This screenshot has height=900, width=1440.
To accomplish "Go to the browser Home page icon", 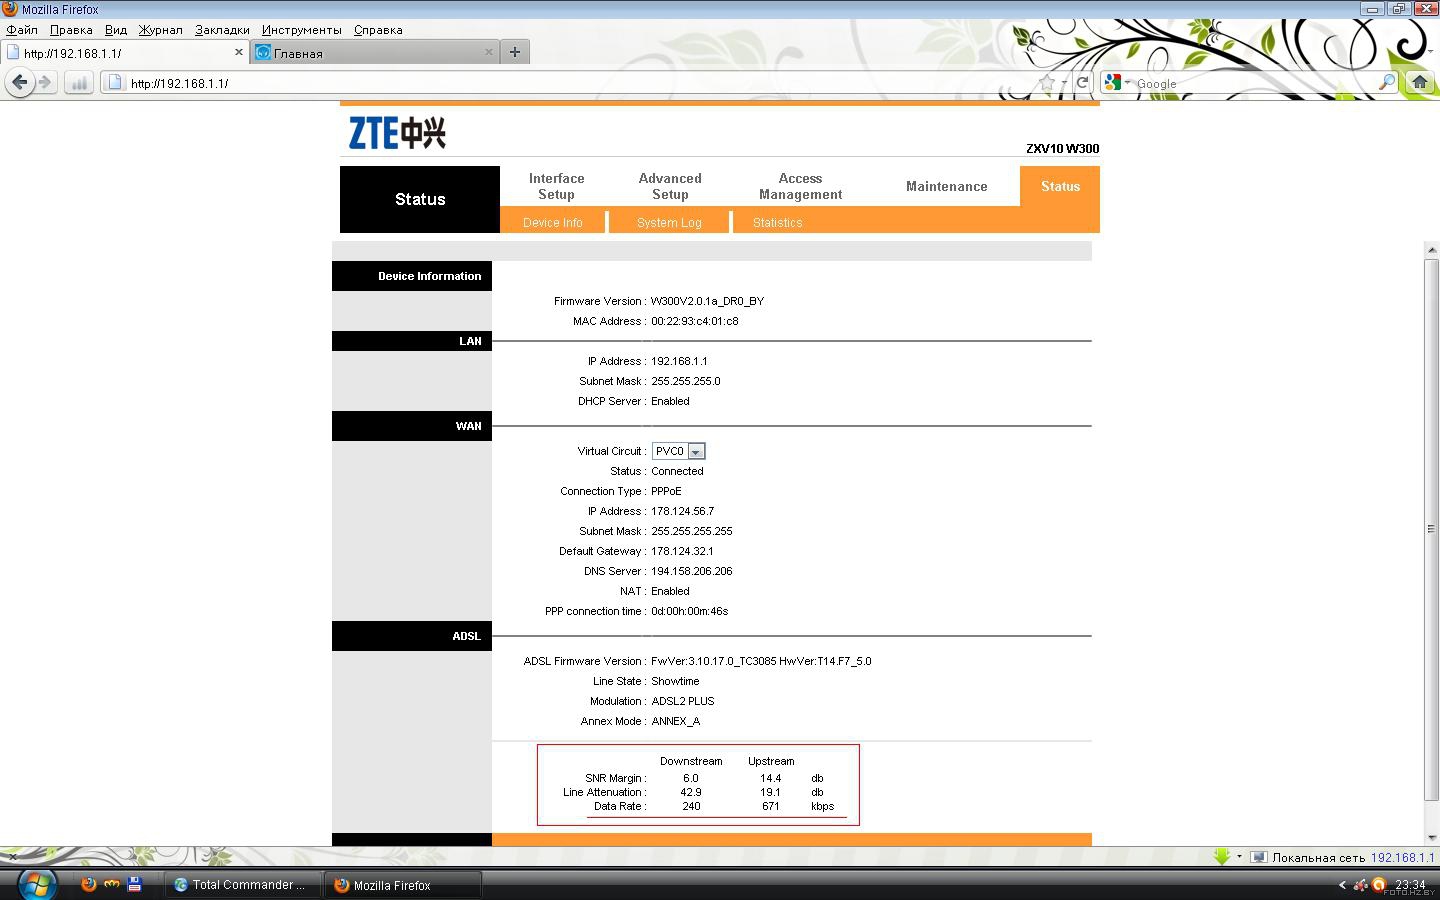I will [1419, 83].
